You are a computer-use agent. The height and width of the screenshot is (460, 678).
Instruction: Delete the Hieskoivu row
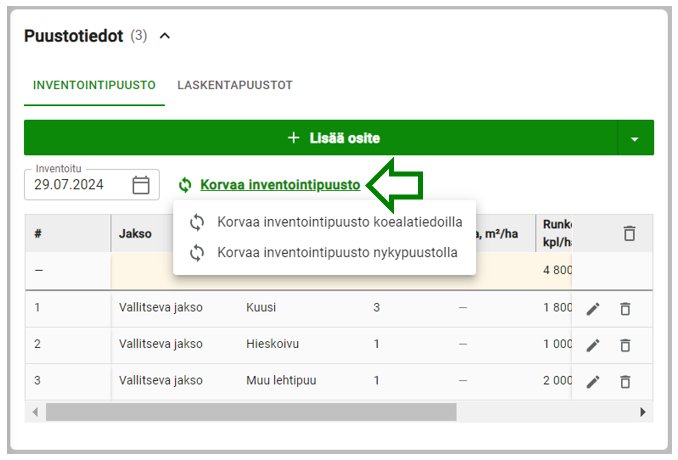(625, 345)
